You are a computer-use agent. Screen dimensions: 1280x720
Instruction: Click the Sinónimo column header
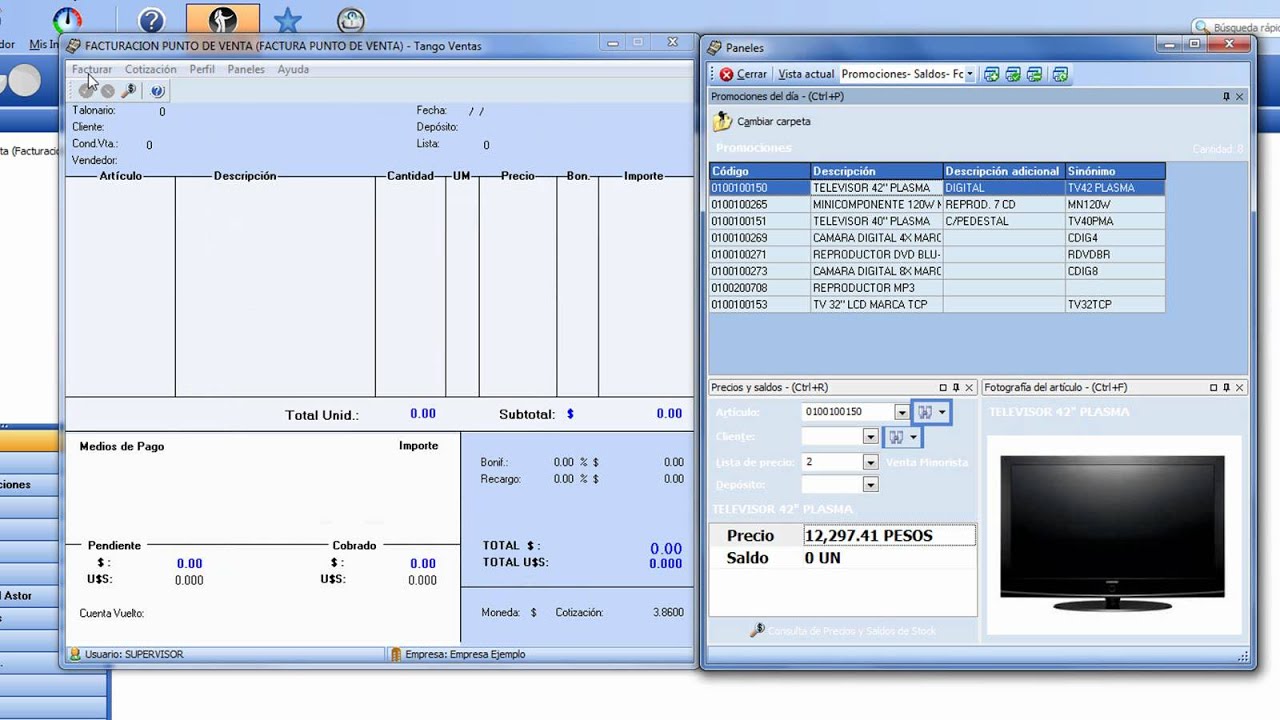[1115, 171]
